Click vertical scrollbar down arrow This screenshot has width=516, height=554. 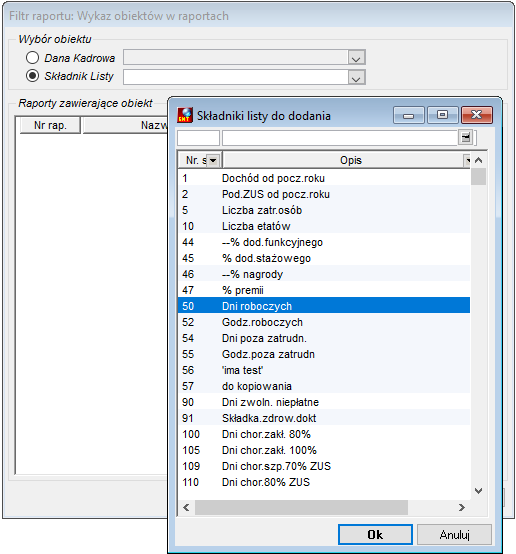tap(479, 490)
